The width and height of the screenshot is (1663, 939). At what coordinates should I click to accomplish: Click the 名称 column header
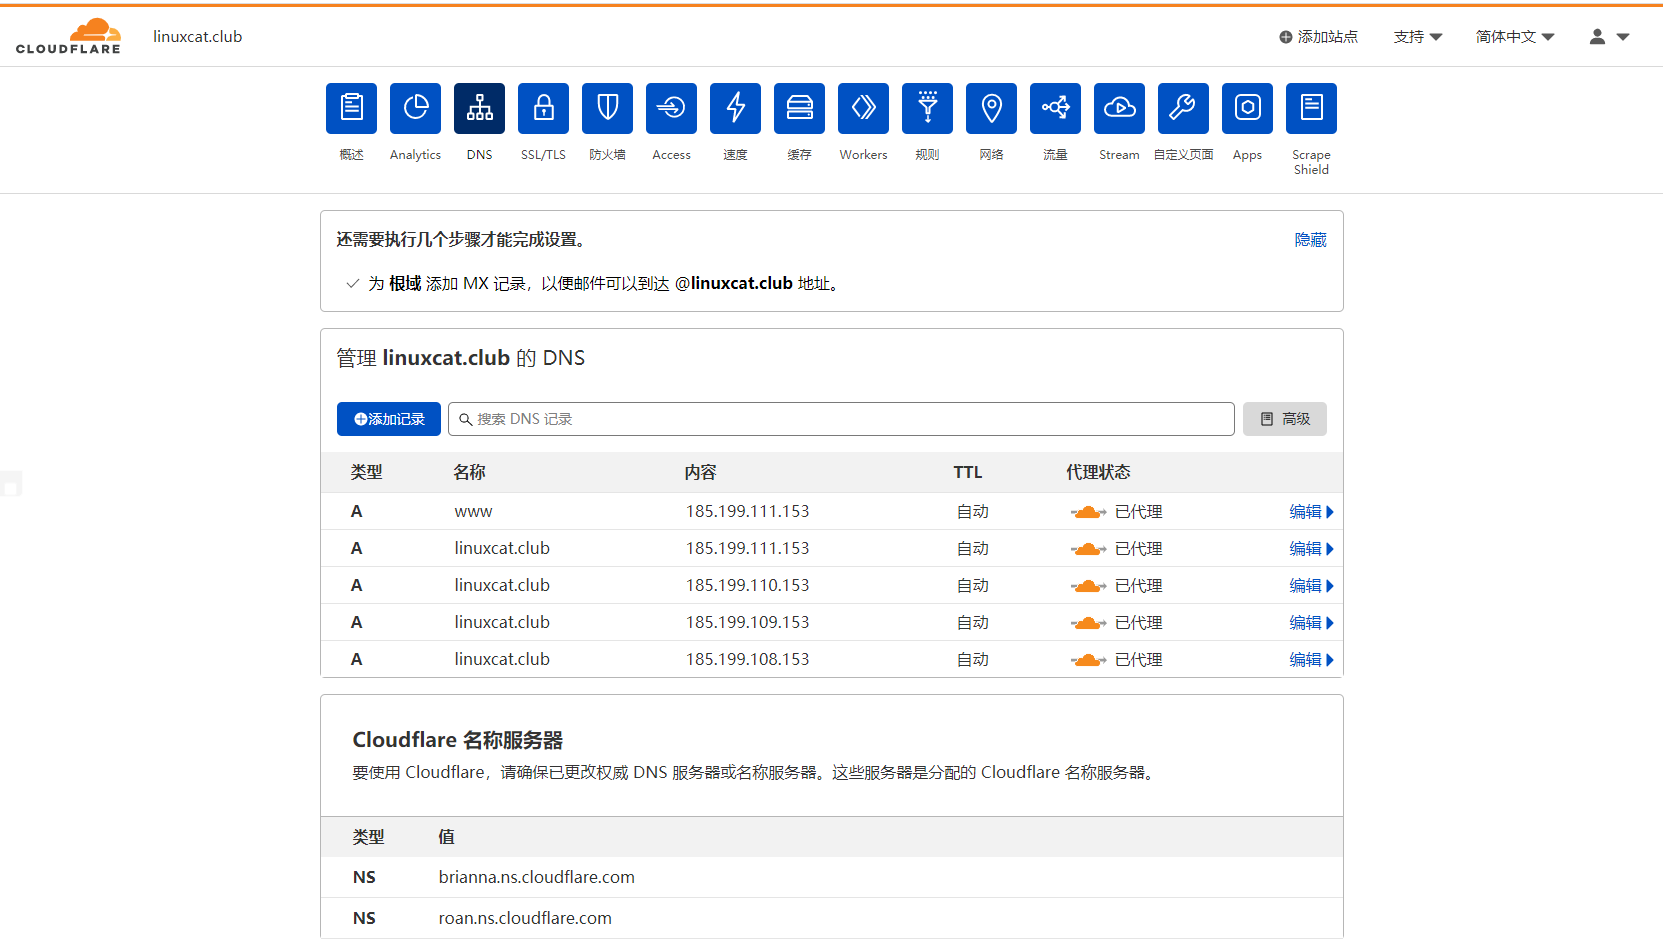click(x=469, y=472)
